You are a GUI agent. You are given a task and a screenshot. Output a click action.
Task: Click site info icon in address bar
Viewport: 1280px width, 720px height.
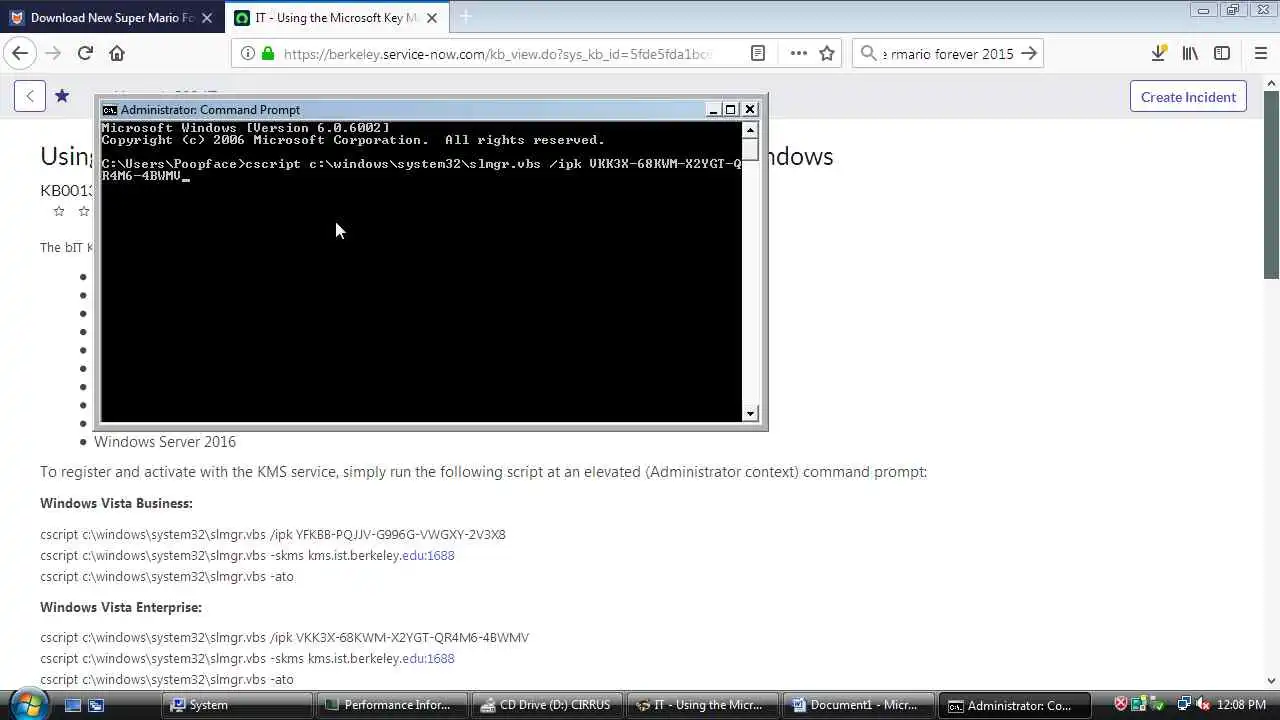pyautogui.click(x=248, y=54)
